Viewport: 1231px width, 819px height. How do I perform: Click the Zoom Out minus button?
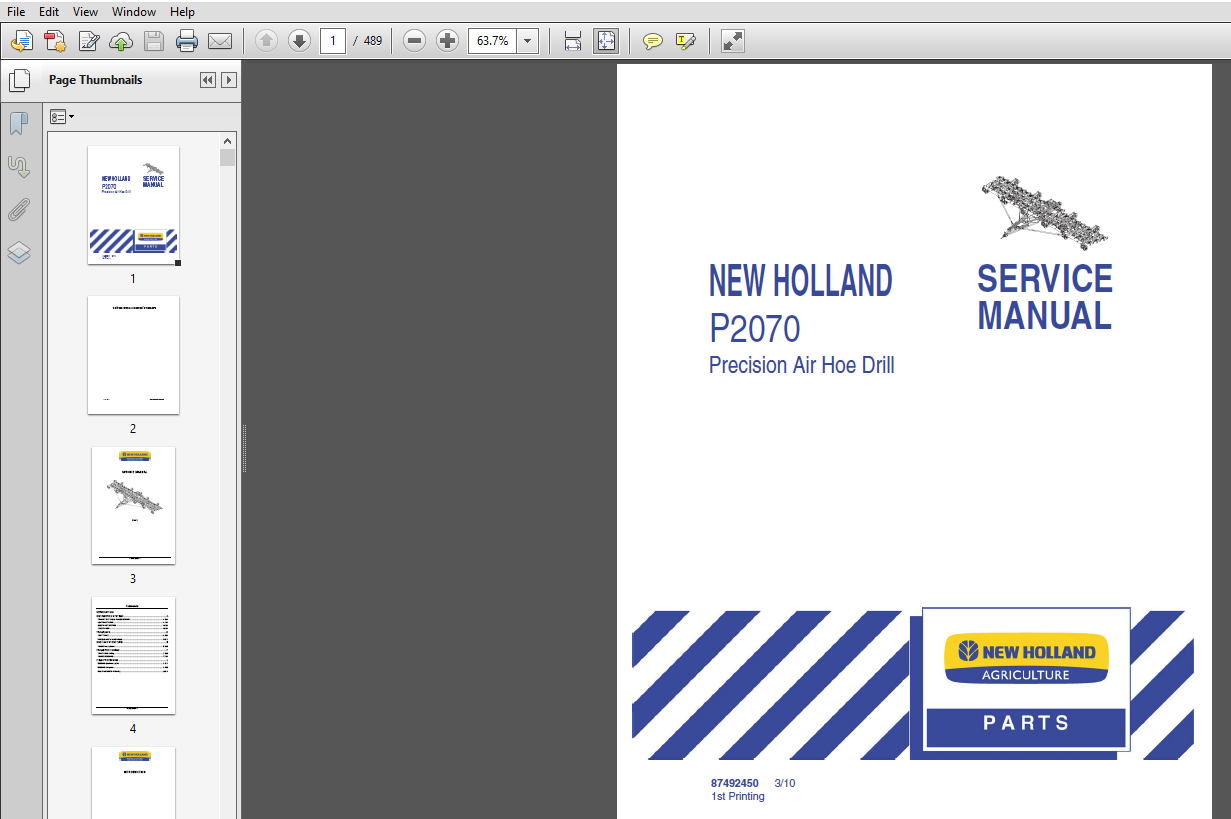pos(415,41)
